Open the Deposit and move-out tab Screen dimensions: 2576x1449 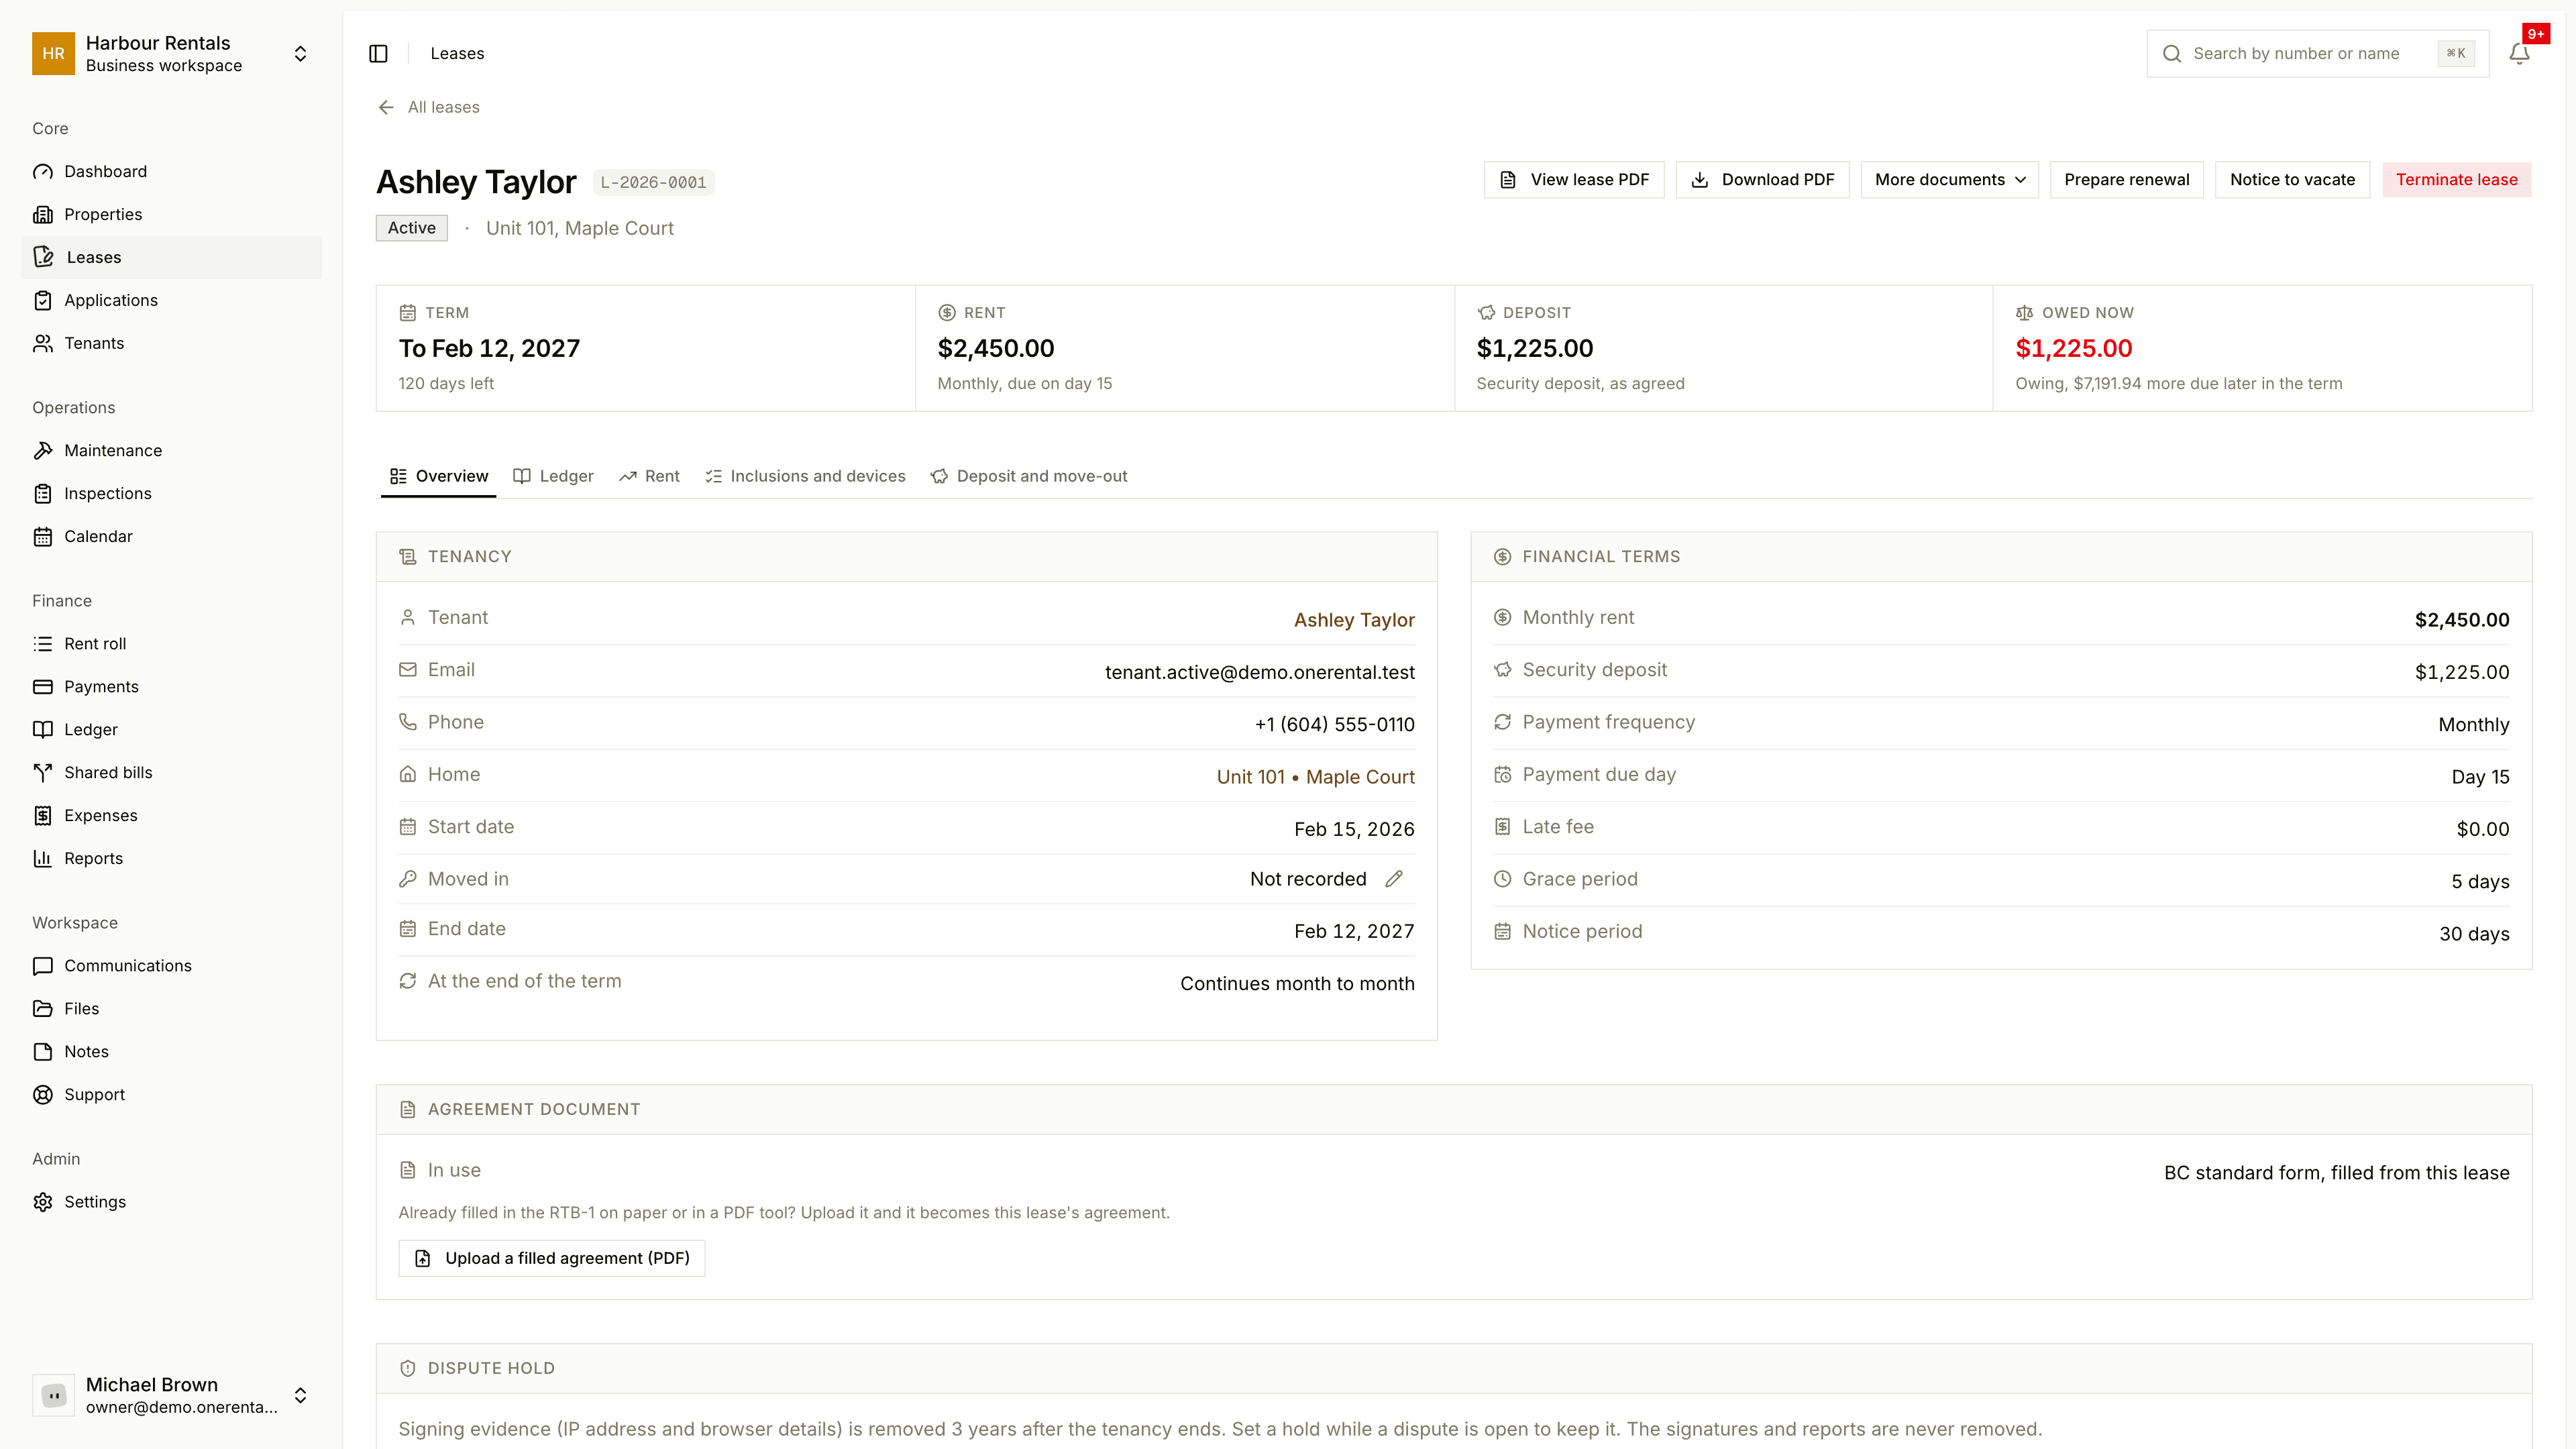1029,477
